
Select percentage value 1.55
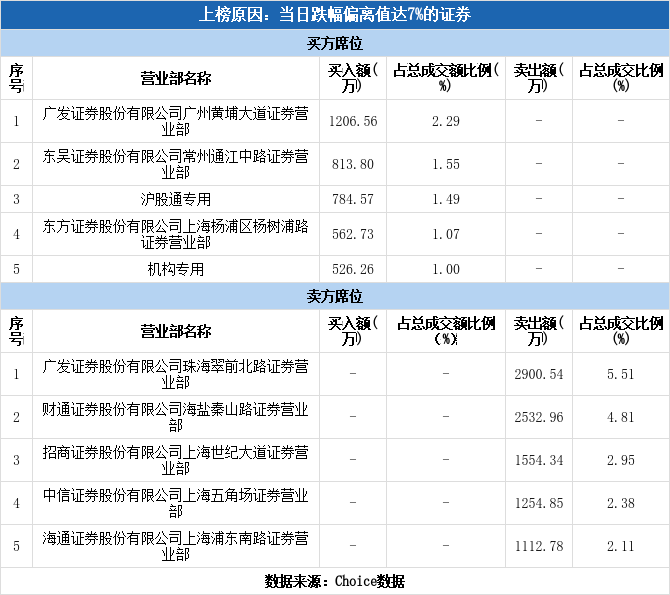click(x=446, y=164)
